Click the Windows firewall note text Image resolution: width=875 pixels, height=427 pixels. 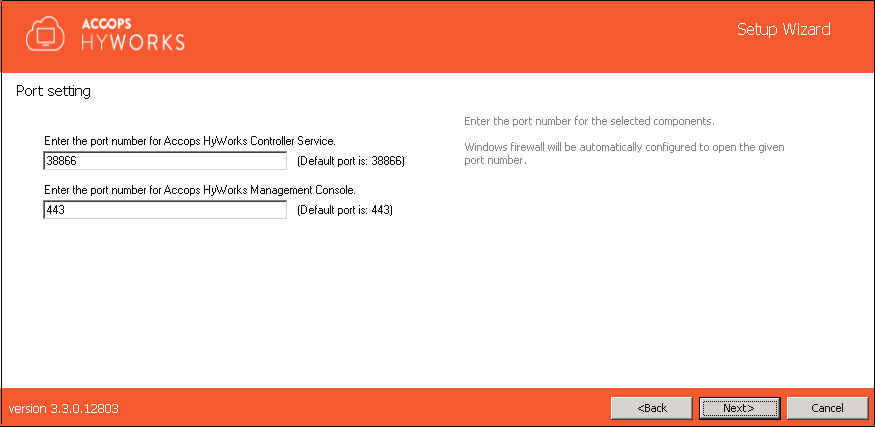(624, 154)
